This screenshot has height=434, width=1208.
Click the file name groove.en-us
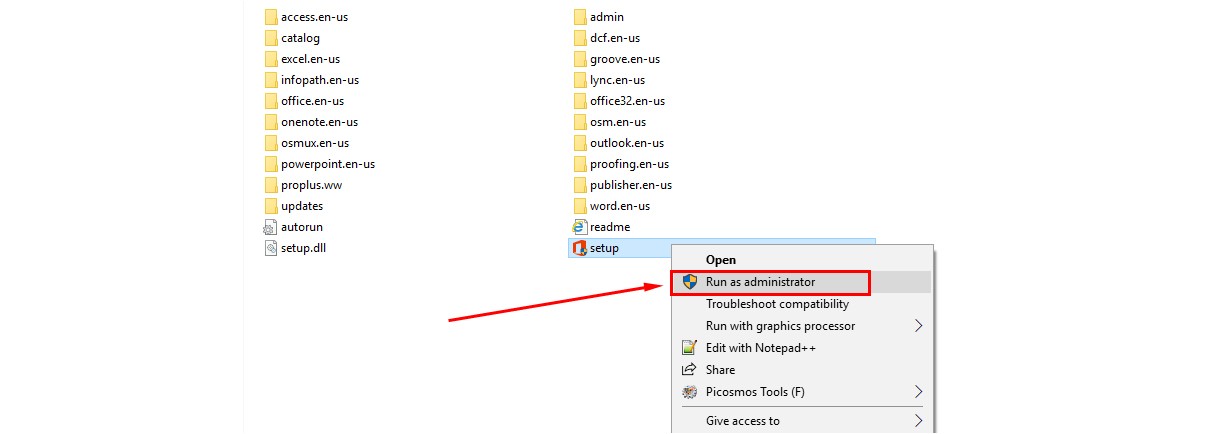(x=625, y=59)
